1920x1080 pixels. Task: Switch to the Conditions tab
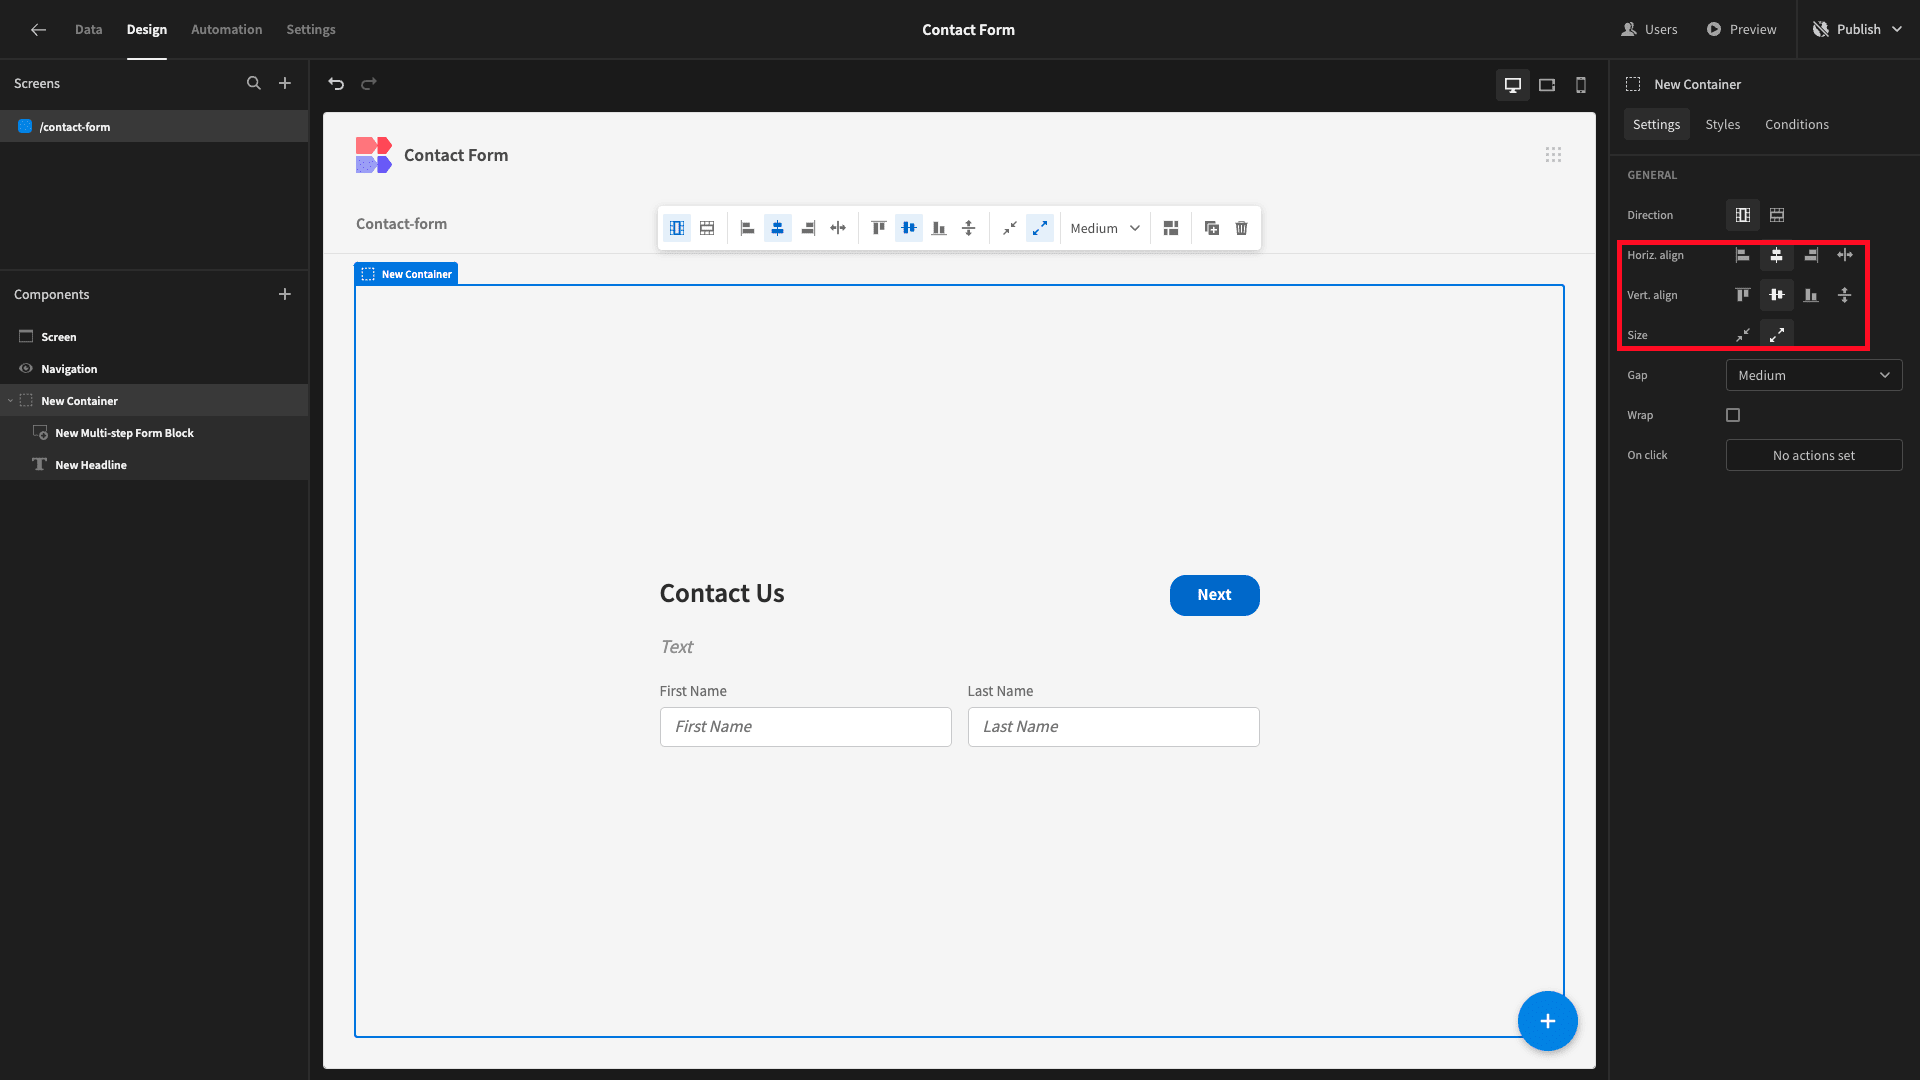click(x=1797, y=124)
